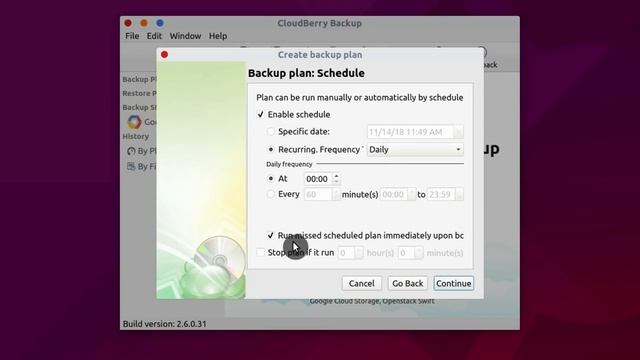
Task: Select the Recurring Frequency radio button
Action: [271, 149]
